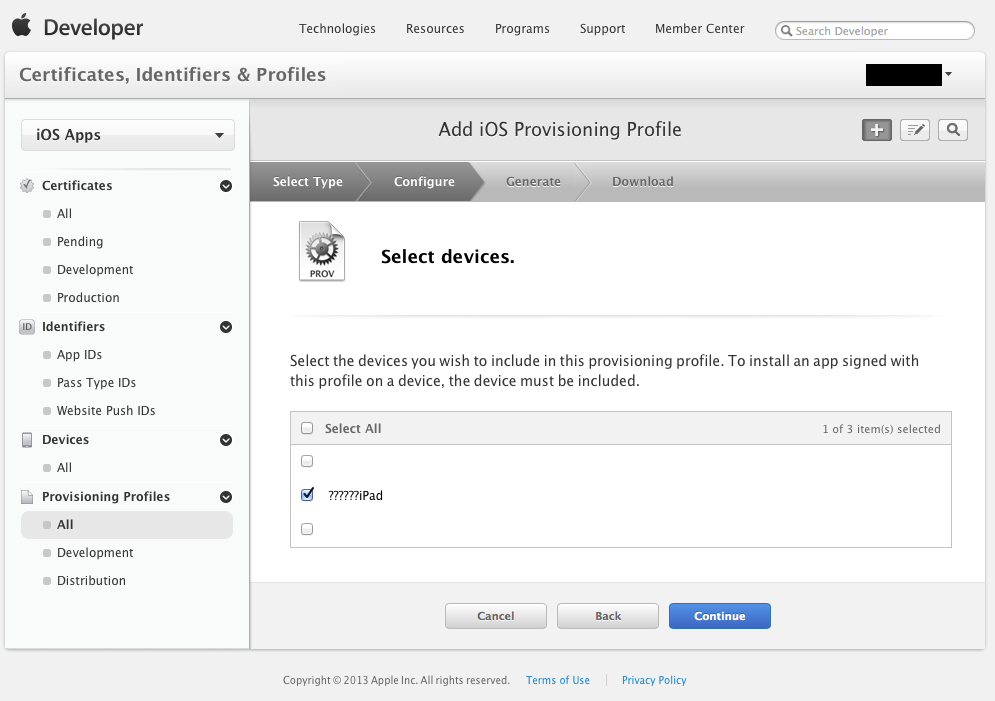
Task: Click the Cancel button
Action: (496, 616)
